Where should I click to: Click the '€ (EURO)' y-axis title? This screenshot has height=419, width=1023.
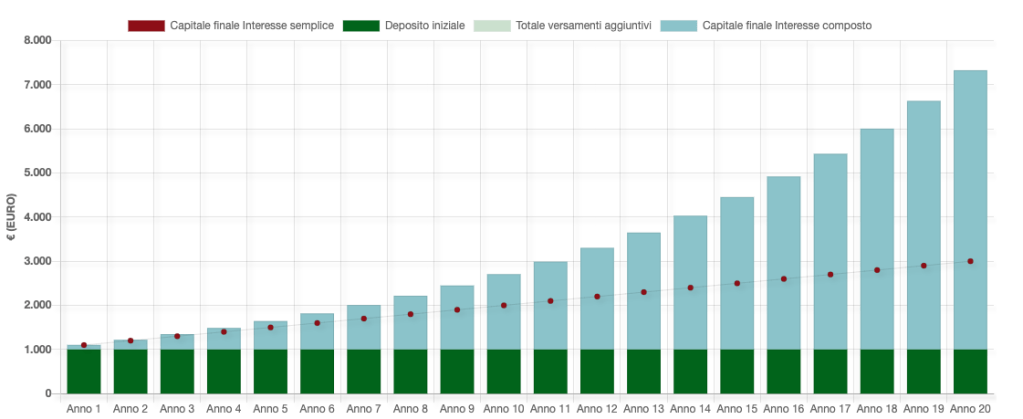click(12, 217)
